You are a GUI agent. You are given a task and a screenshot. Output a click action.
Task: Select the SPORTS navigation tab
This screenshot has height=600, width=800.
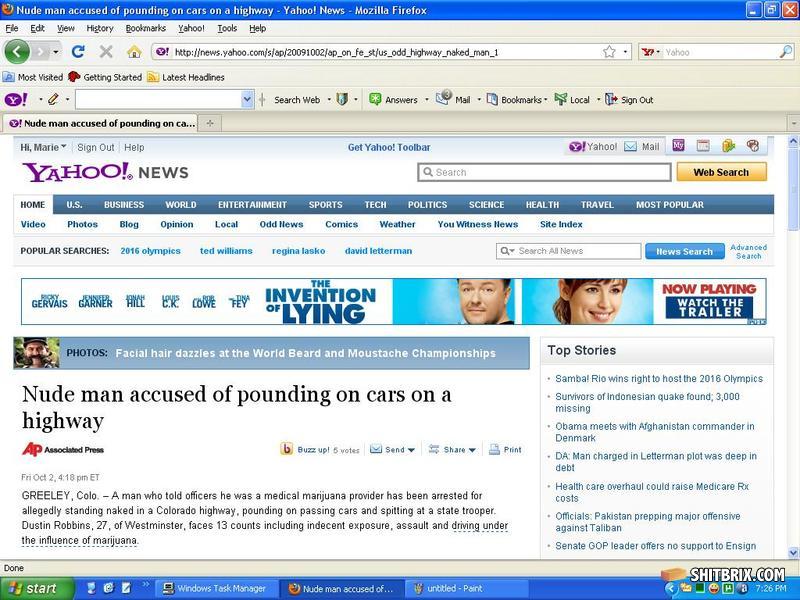pyautogui.click(x=325, y=205)
